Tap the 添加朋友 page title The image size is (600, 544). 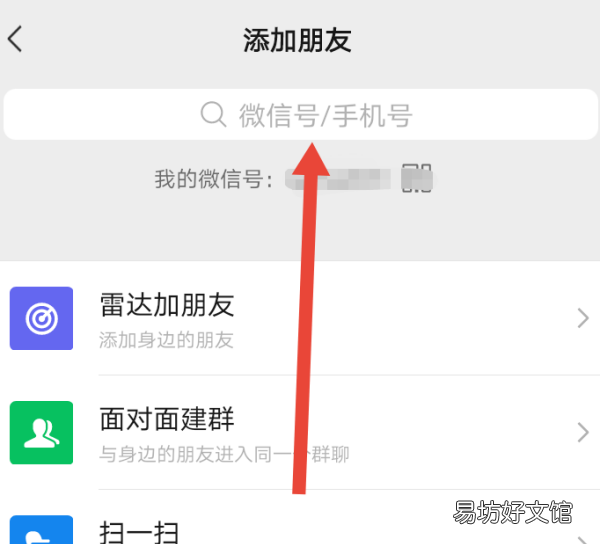[297, 40]
